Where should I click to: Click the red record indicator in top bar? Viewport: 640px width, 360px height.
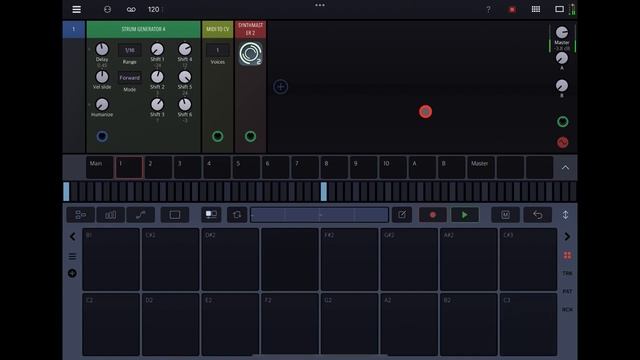512,9
